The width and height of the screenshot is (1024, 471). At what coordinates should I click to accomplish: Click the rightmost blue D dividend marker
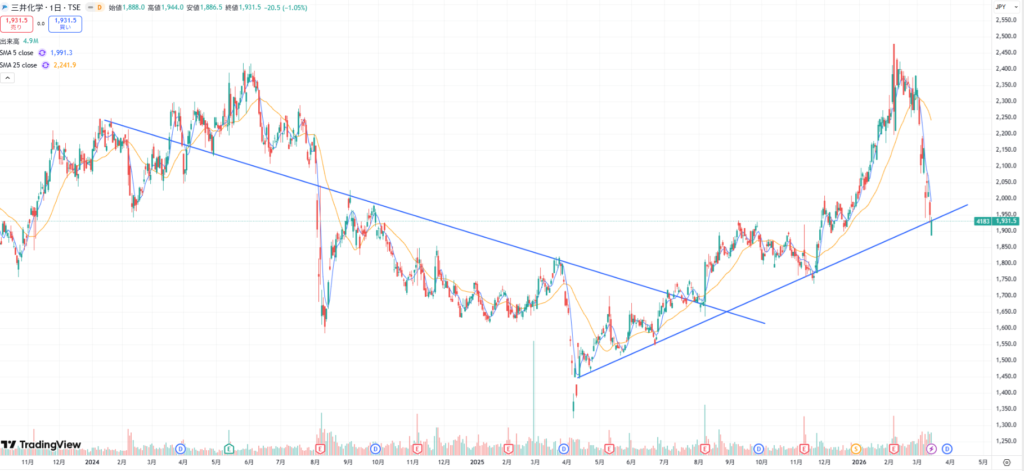(x=946, y=448)
